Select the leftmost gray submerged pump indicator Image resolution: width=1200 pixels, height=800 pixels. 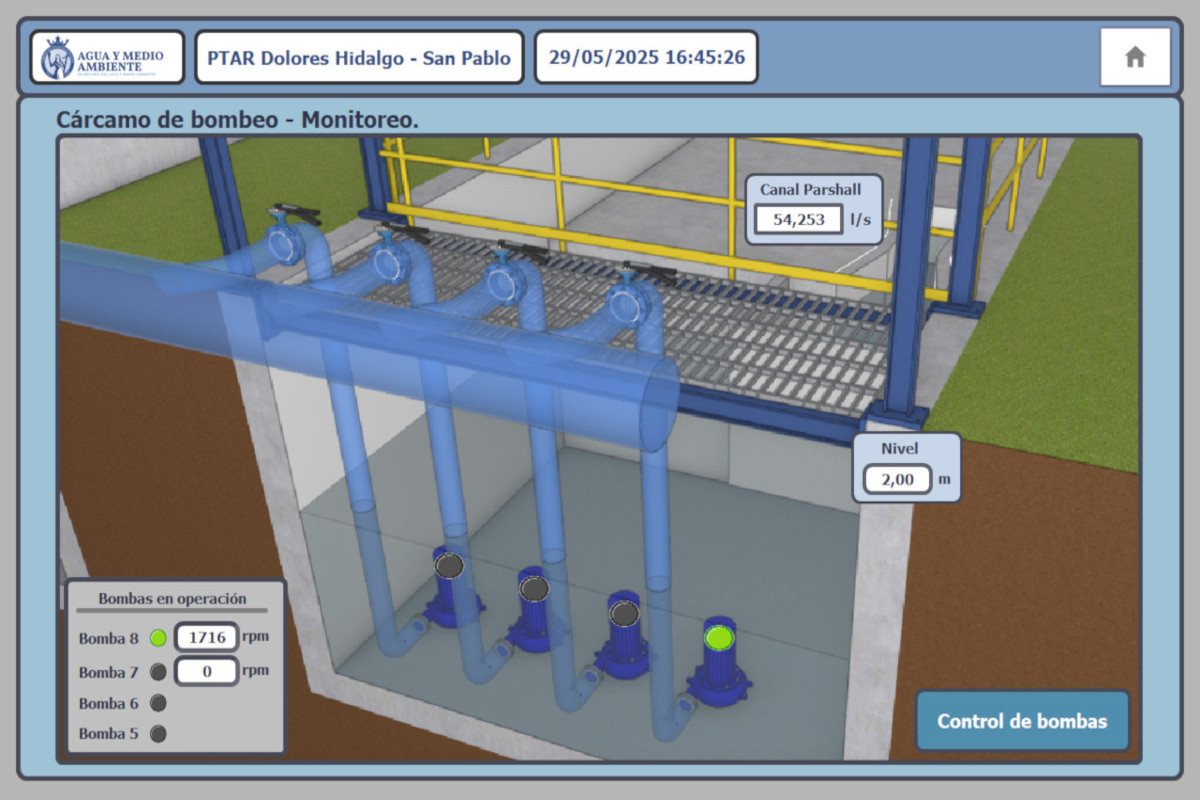point(449,566)
